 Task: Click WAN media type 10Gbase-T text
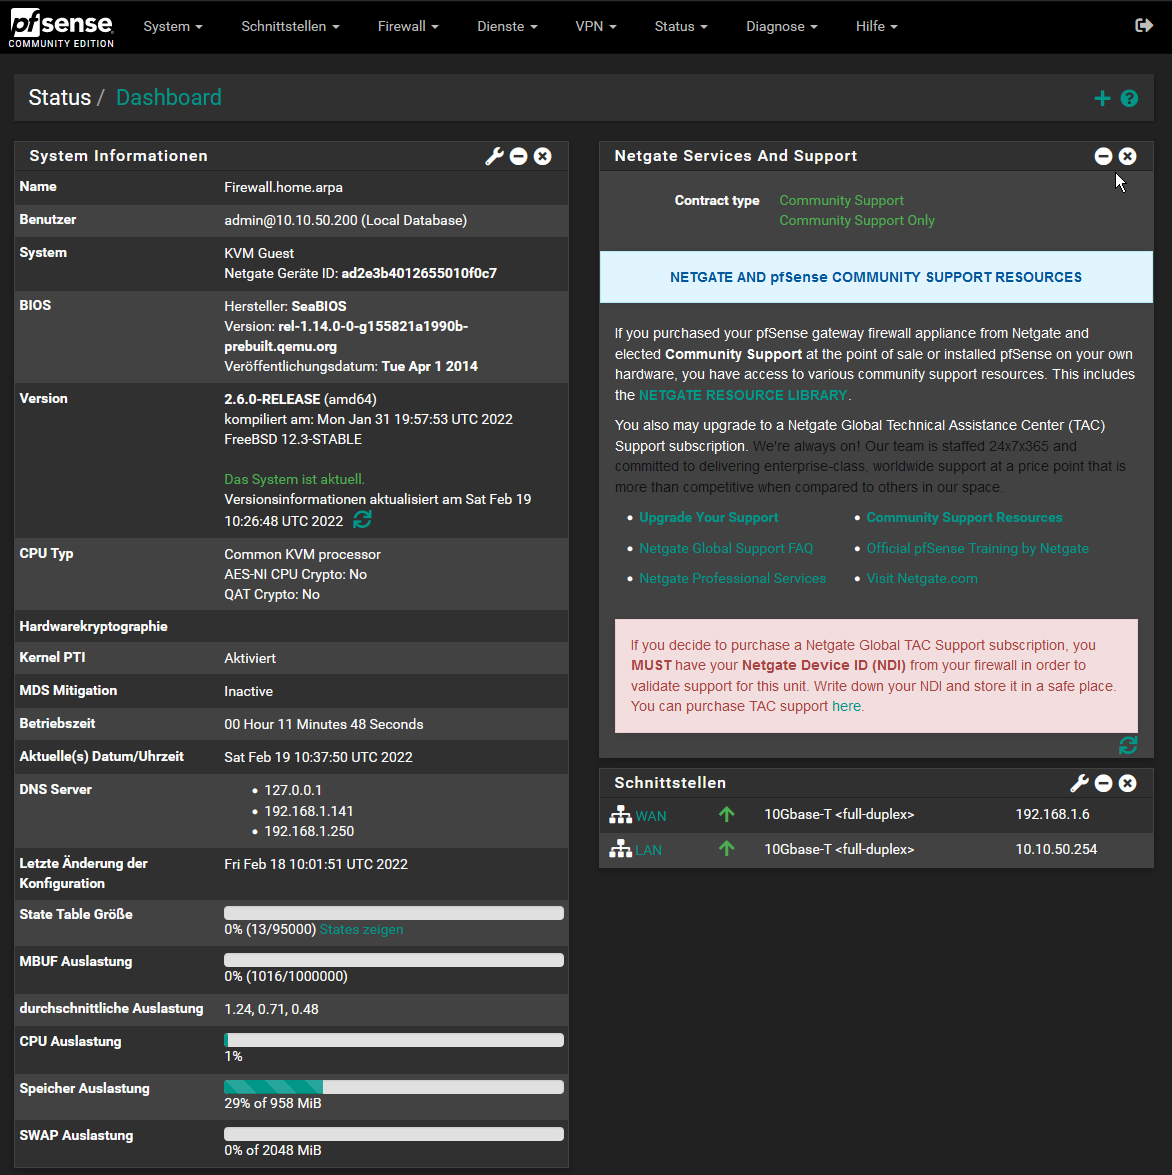tap(839, 815)
